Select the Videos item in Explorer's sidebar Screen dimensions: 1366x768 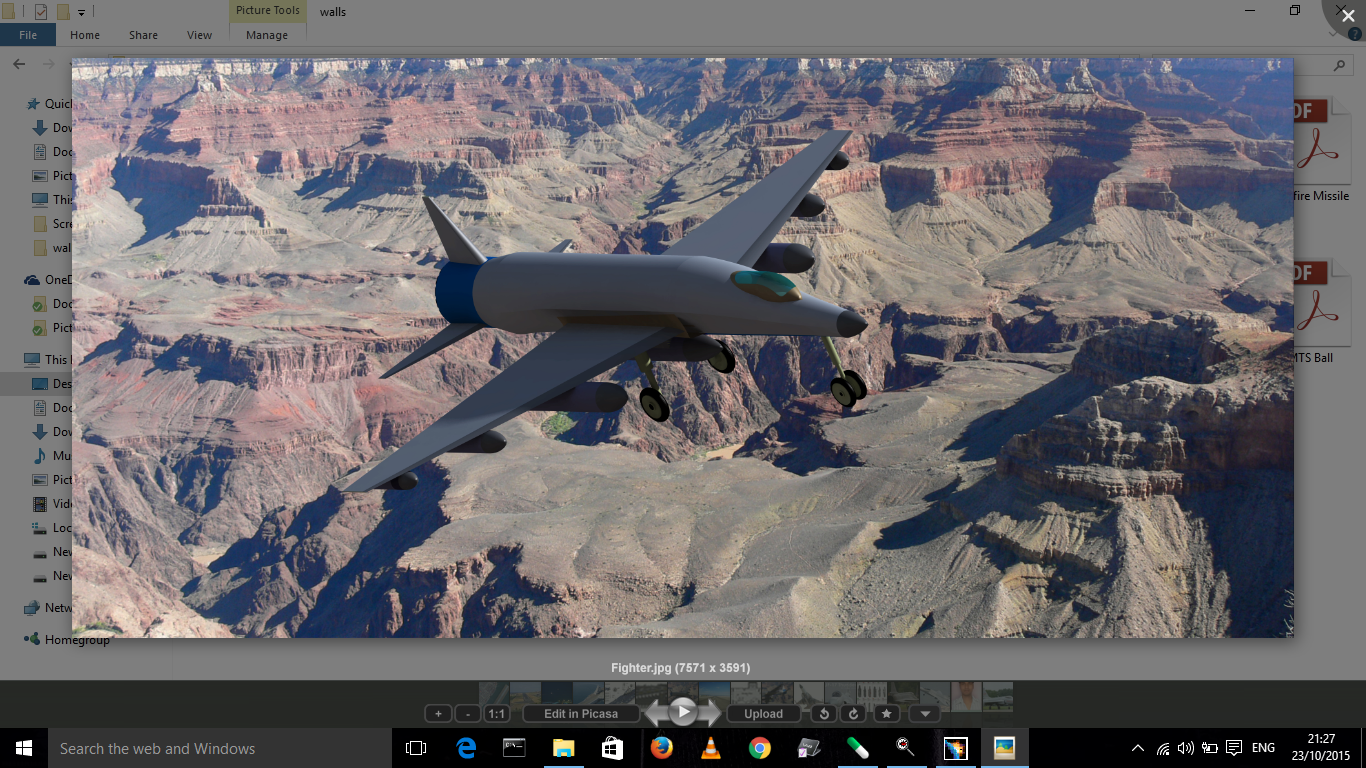coord(52,504)
